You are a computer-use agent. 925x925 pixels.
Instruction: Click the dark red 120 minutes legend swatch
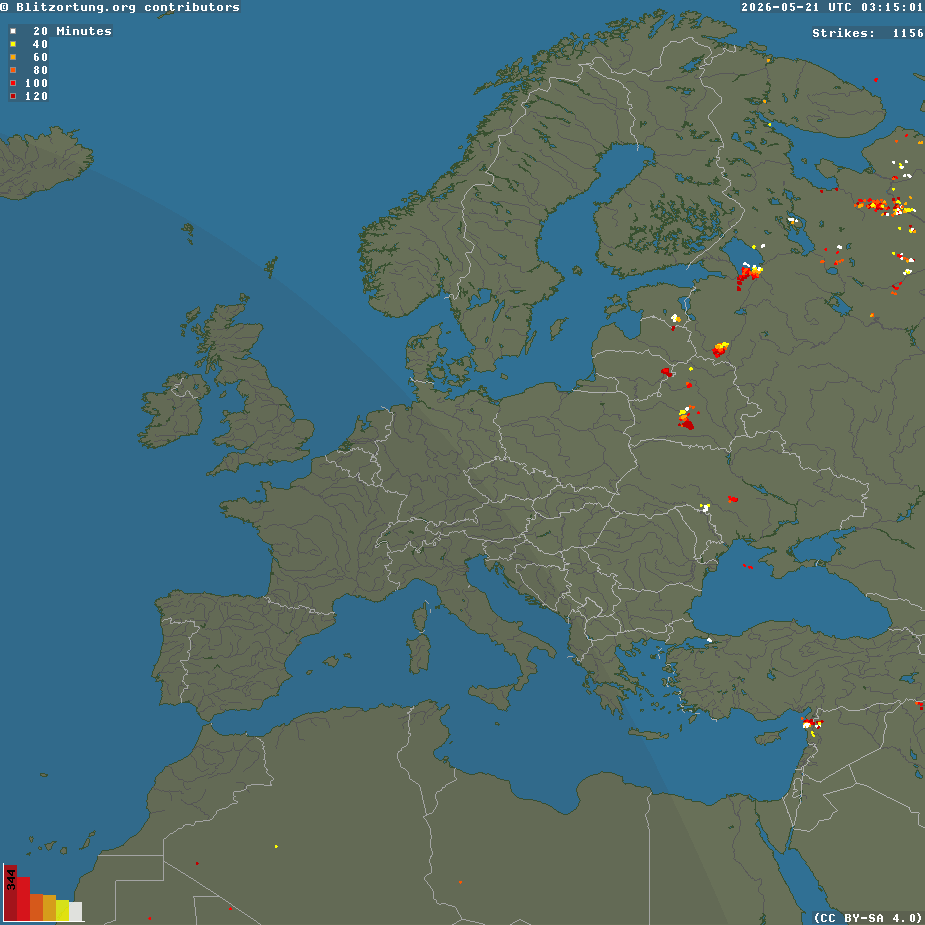tap(13, 96)
